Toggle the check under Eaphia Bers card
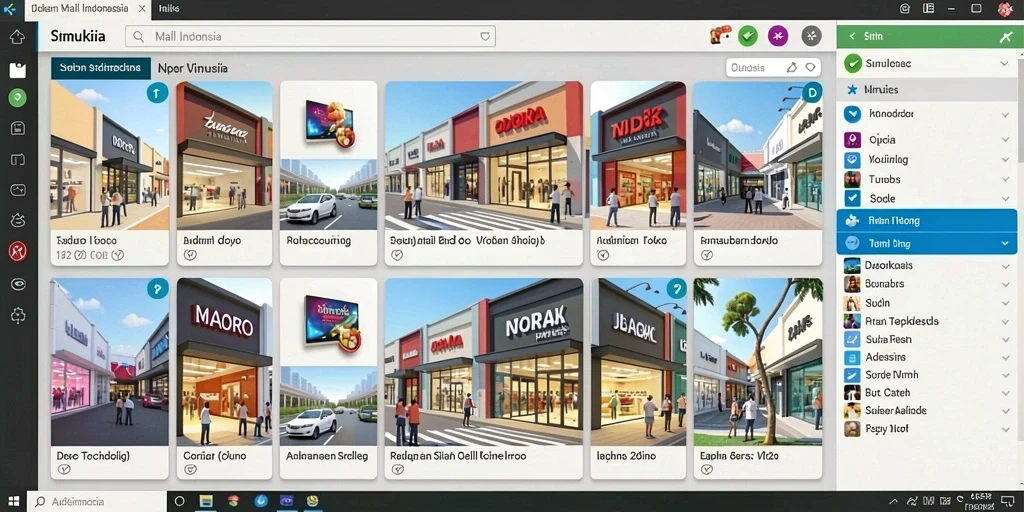The height and width of the screenshot is (512, 1024). point(707,470)
